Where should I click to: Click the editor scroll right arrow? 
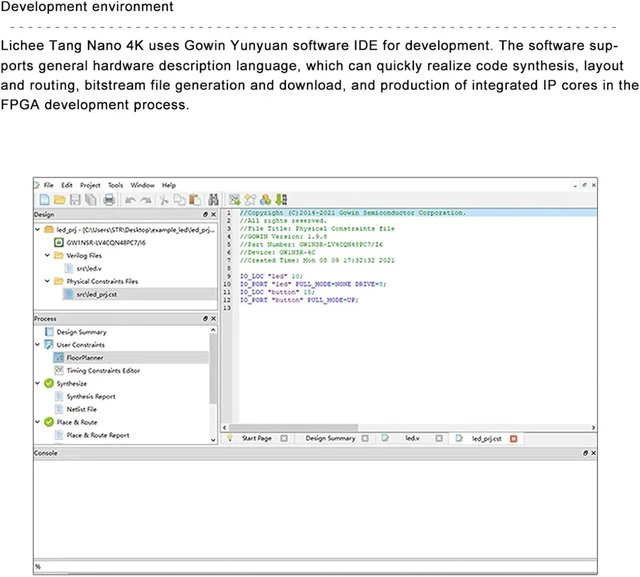coord(593,427)
